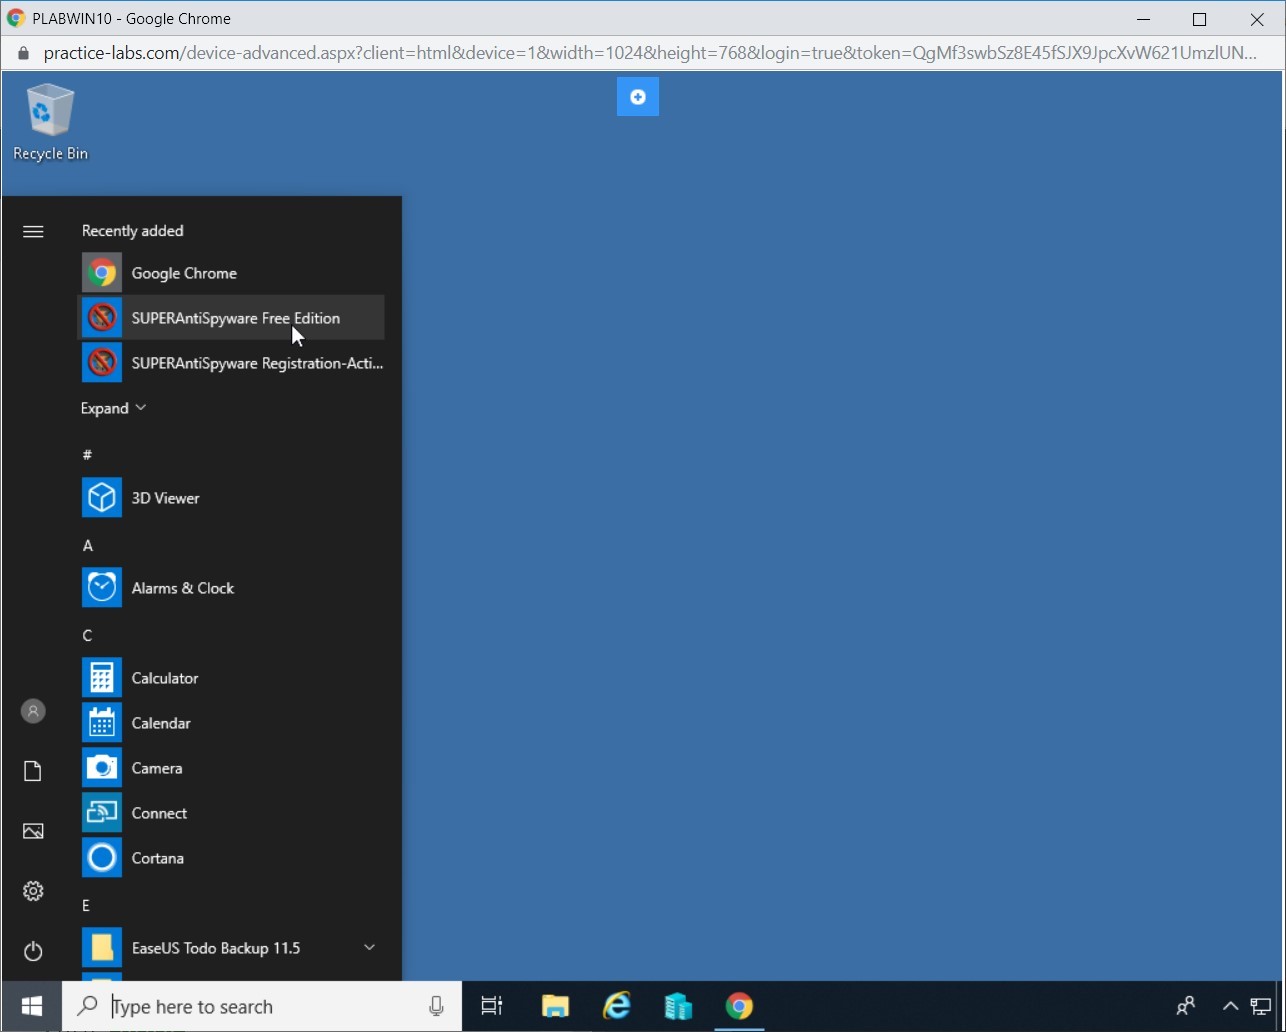
Task: Show hidden system tray icons
Action: pos(1231,1006)
